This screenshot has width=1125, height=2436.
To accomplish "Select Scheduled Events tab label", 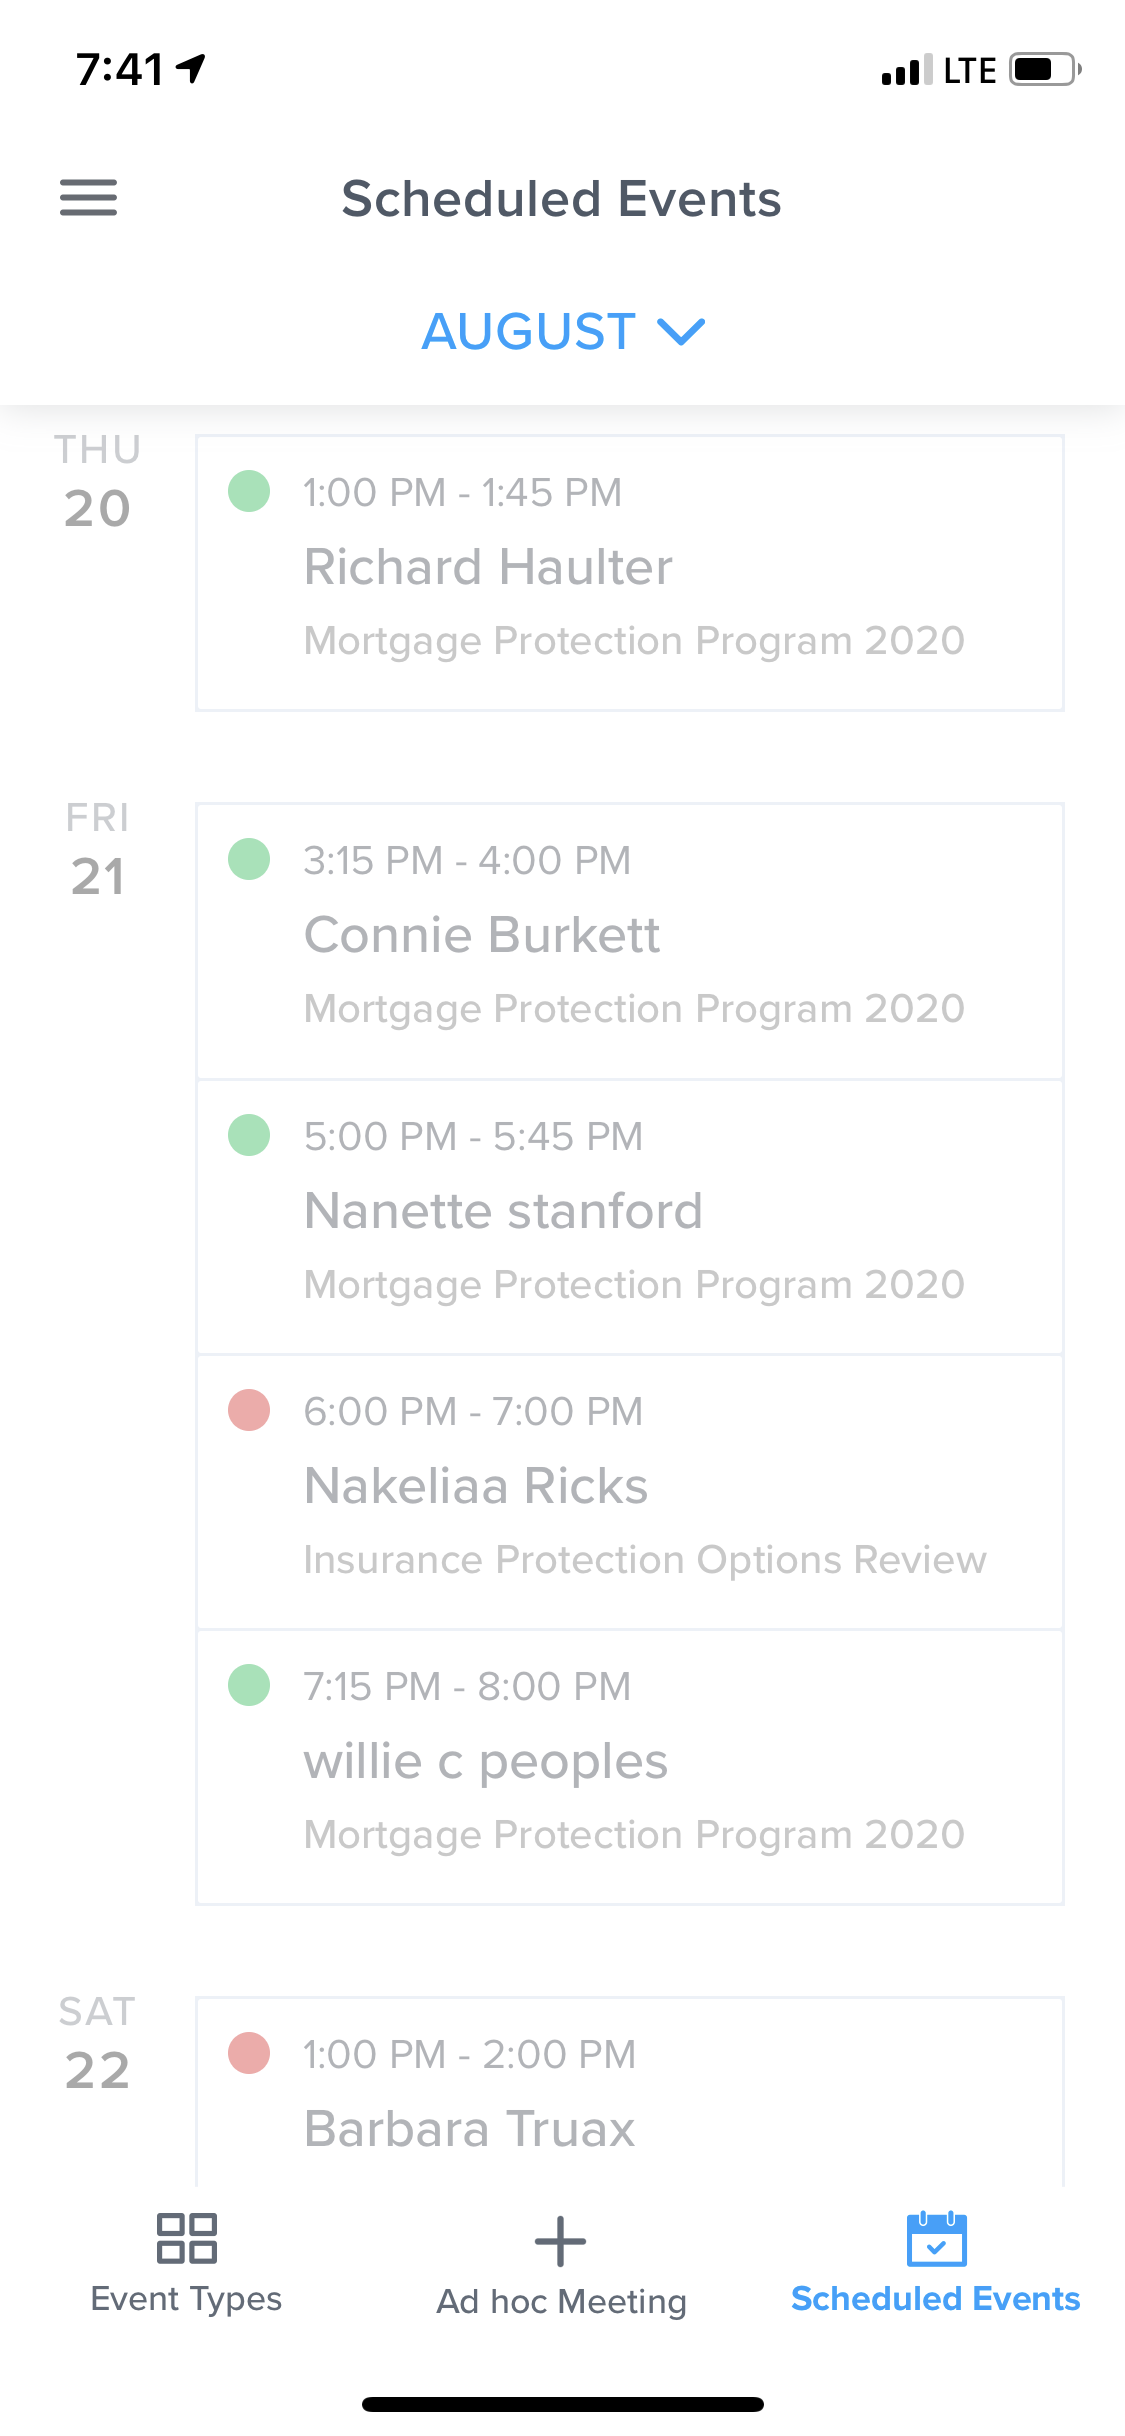I will tap(935, 2298).
